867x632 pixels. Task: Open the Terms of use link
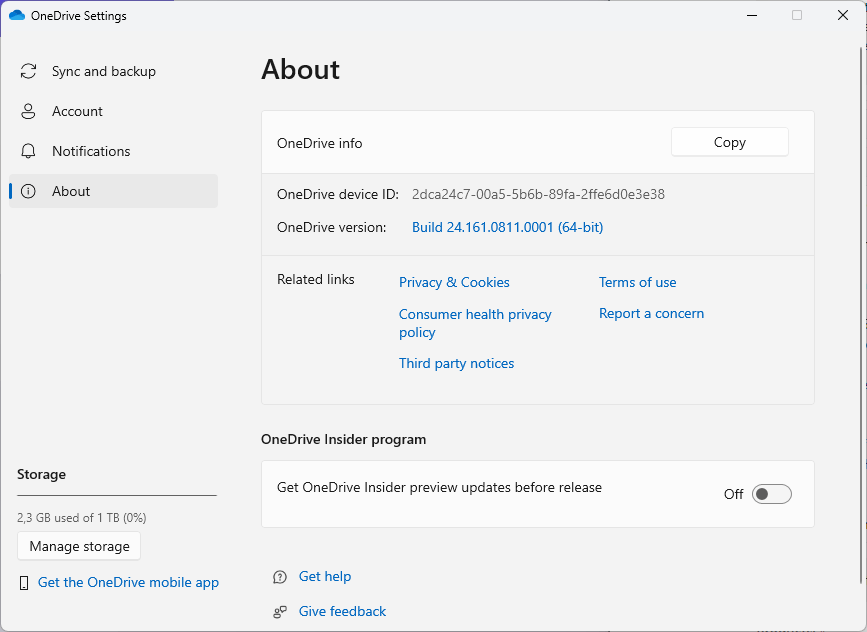pyautogui.click(x=637, y=283)
